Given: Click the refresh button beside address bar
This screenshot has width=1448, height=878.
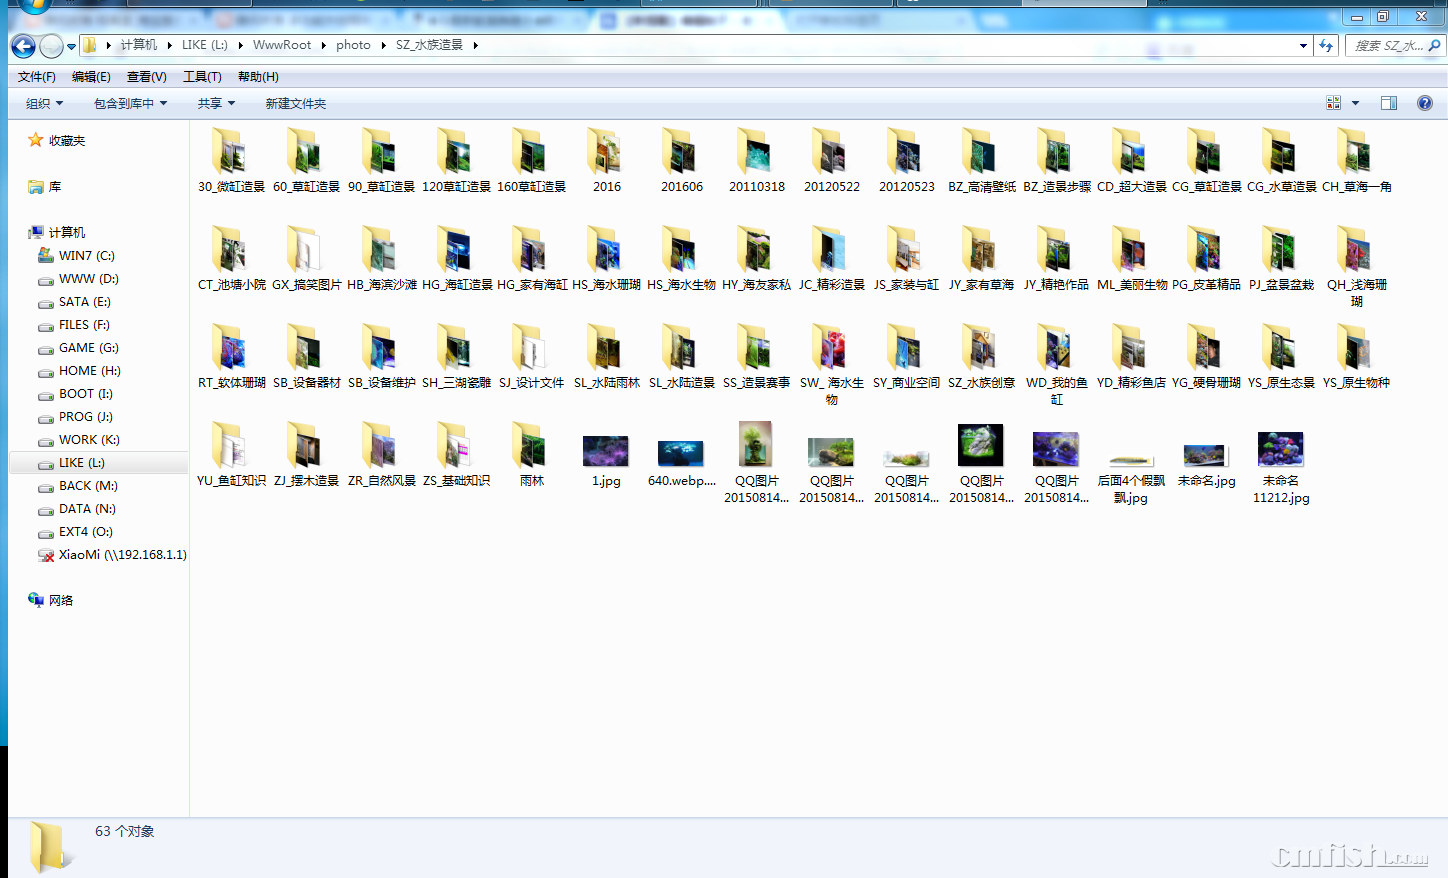Looking at the screenshot, I should tap(1326, 45).
